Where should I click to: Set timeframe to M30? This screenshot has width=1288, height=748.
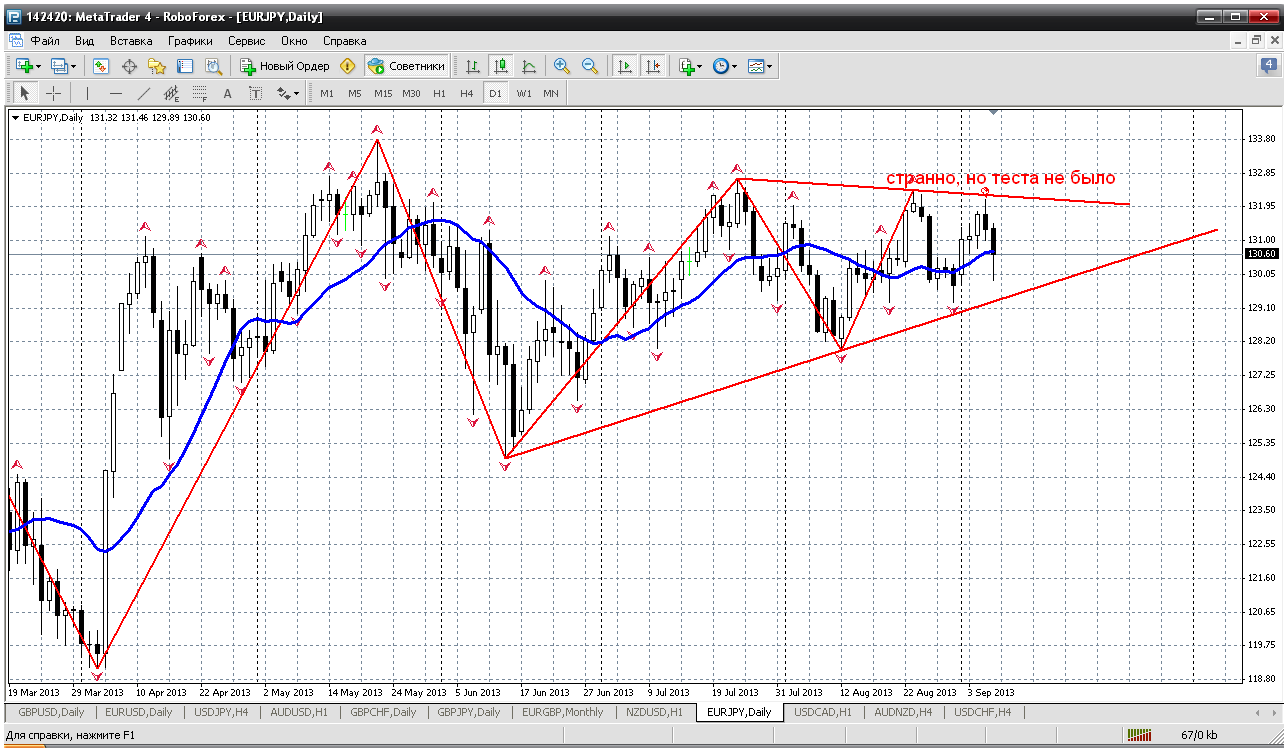pos(411,93)
